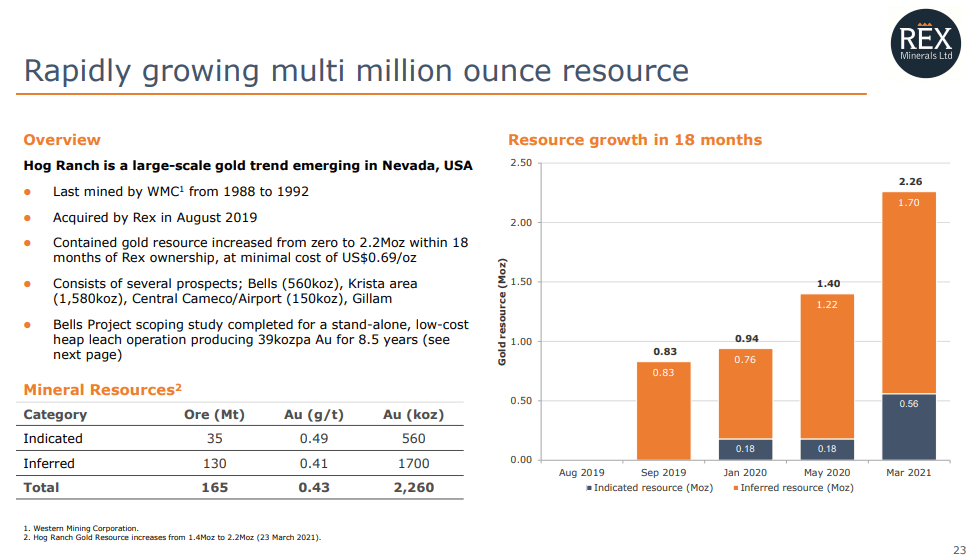Click the 'Au (koz)' table header

pos(413,415)
